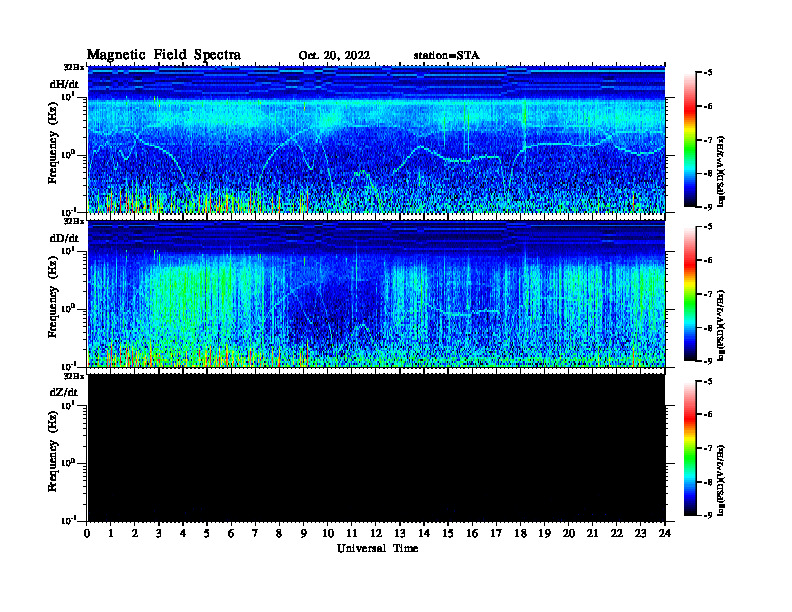This screenshot has height=612, width=792.
Task: Click the "-5" label on dH/dt color scale
Action: (x=708, y=73)
